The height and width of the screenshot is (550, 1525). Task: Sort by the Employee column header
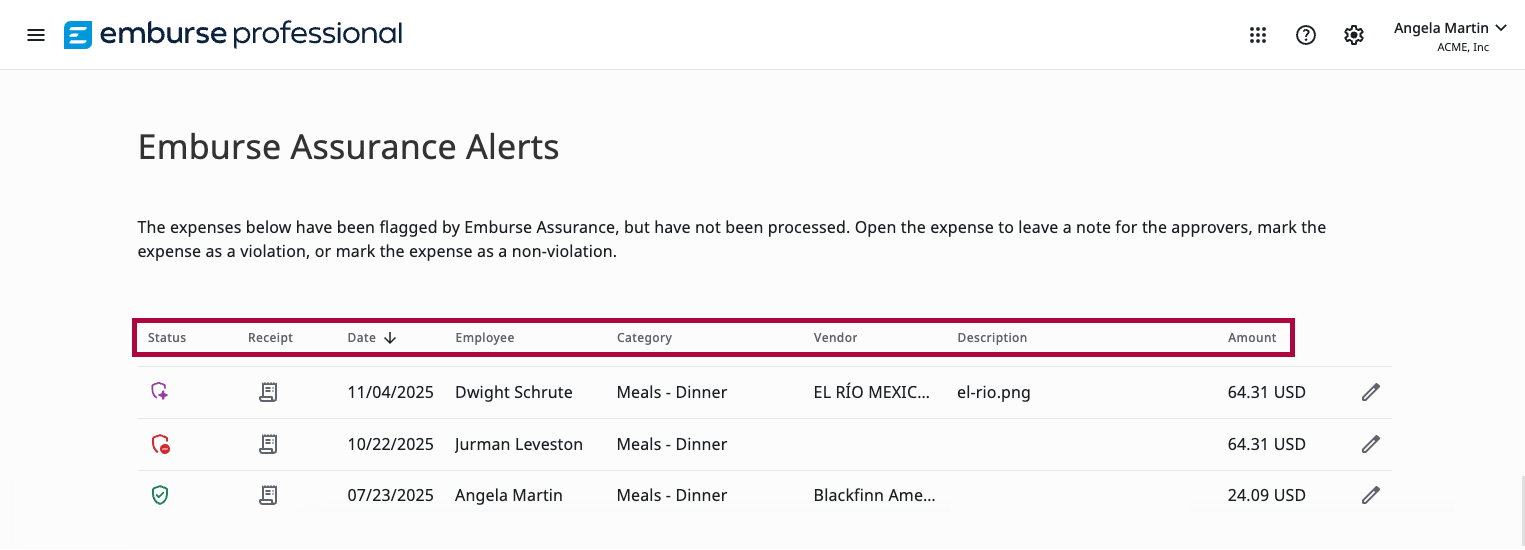tap(485, 338)
